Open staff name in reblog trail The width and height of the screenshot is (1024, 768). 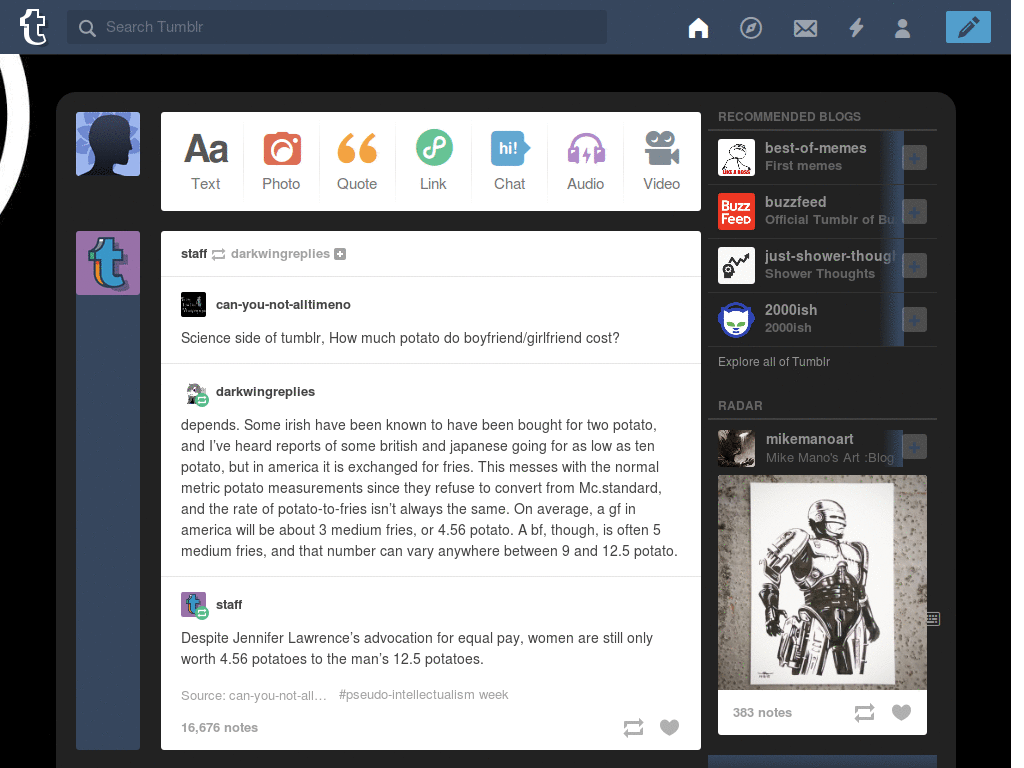229,605
